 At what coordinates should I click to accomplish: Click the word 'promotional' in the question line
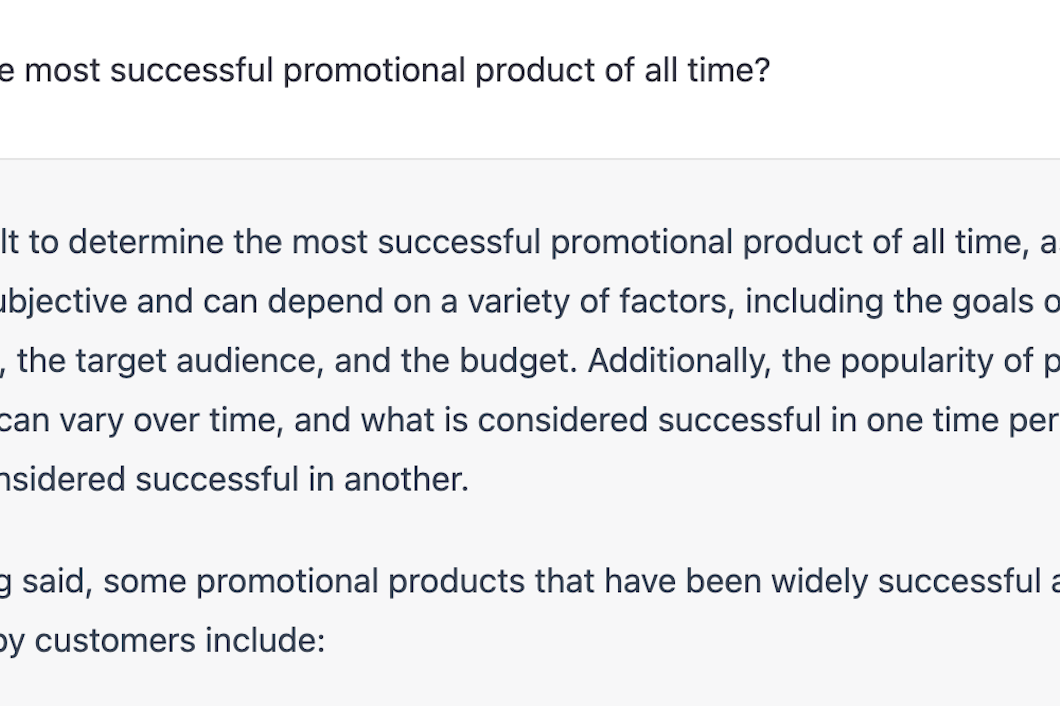click(374, 70)
